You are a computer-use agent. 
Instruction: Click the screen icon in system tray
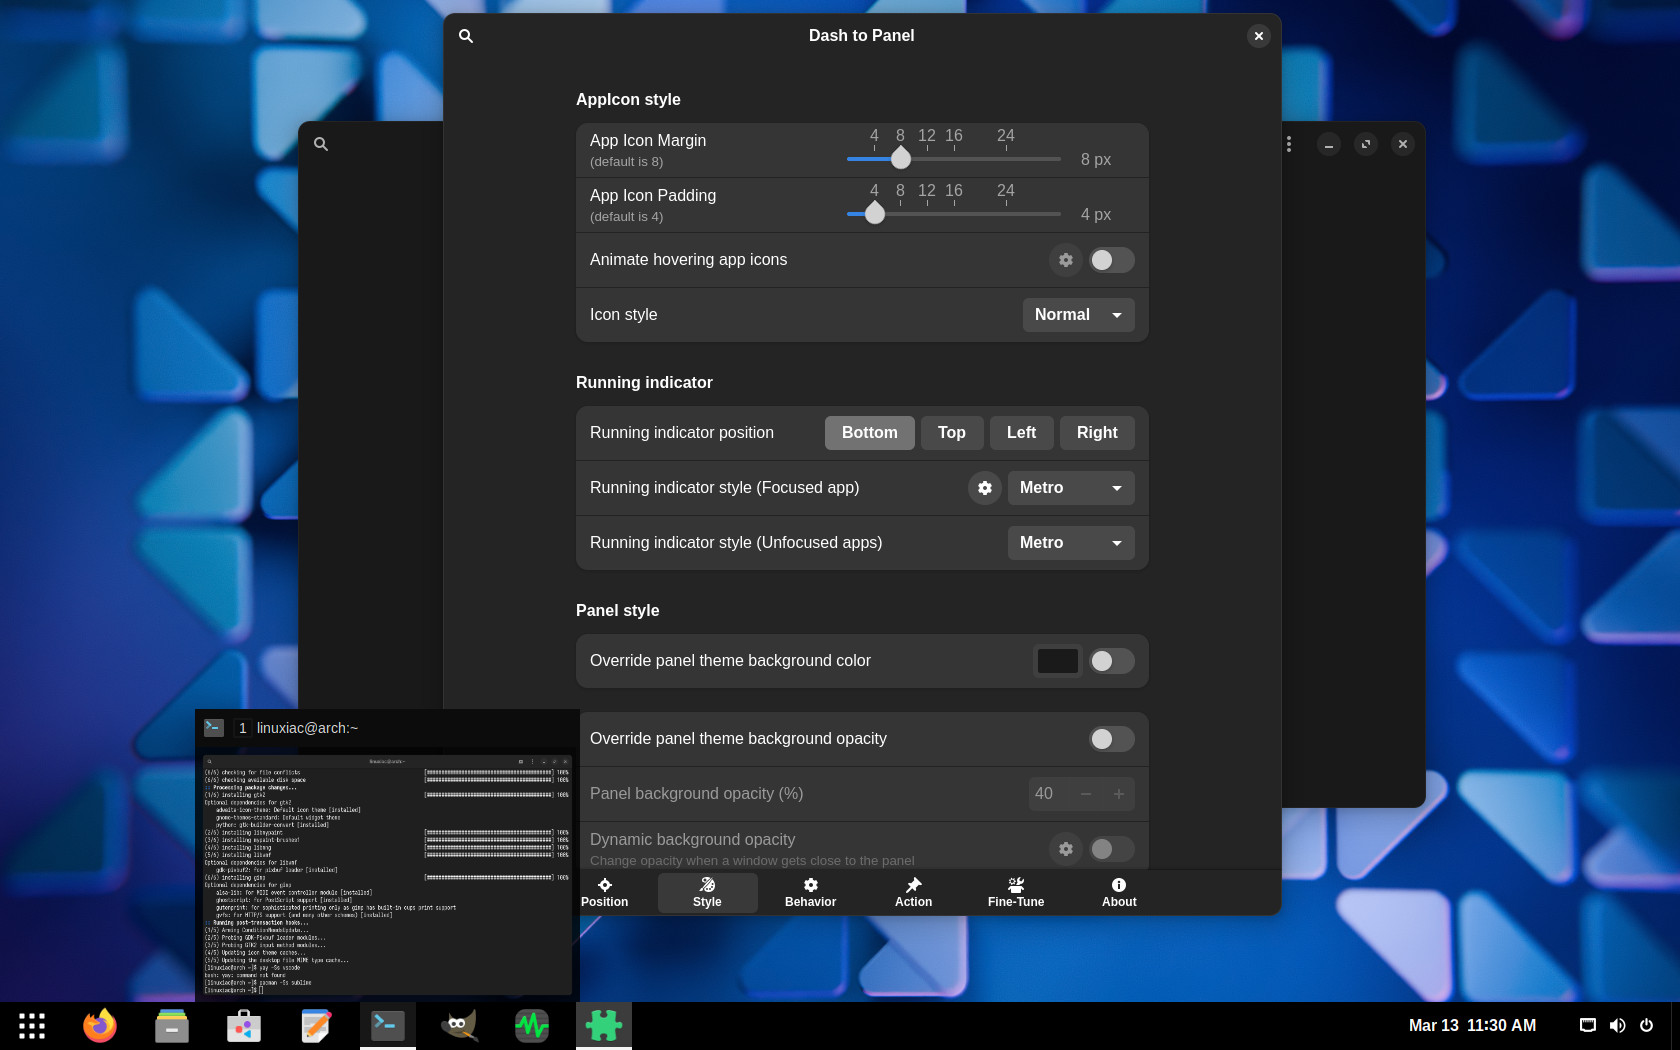coord(1588,1025)
